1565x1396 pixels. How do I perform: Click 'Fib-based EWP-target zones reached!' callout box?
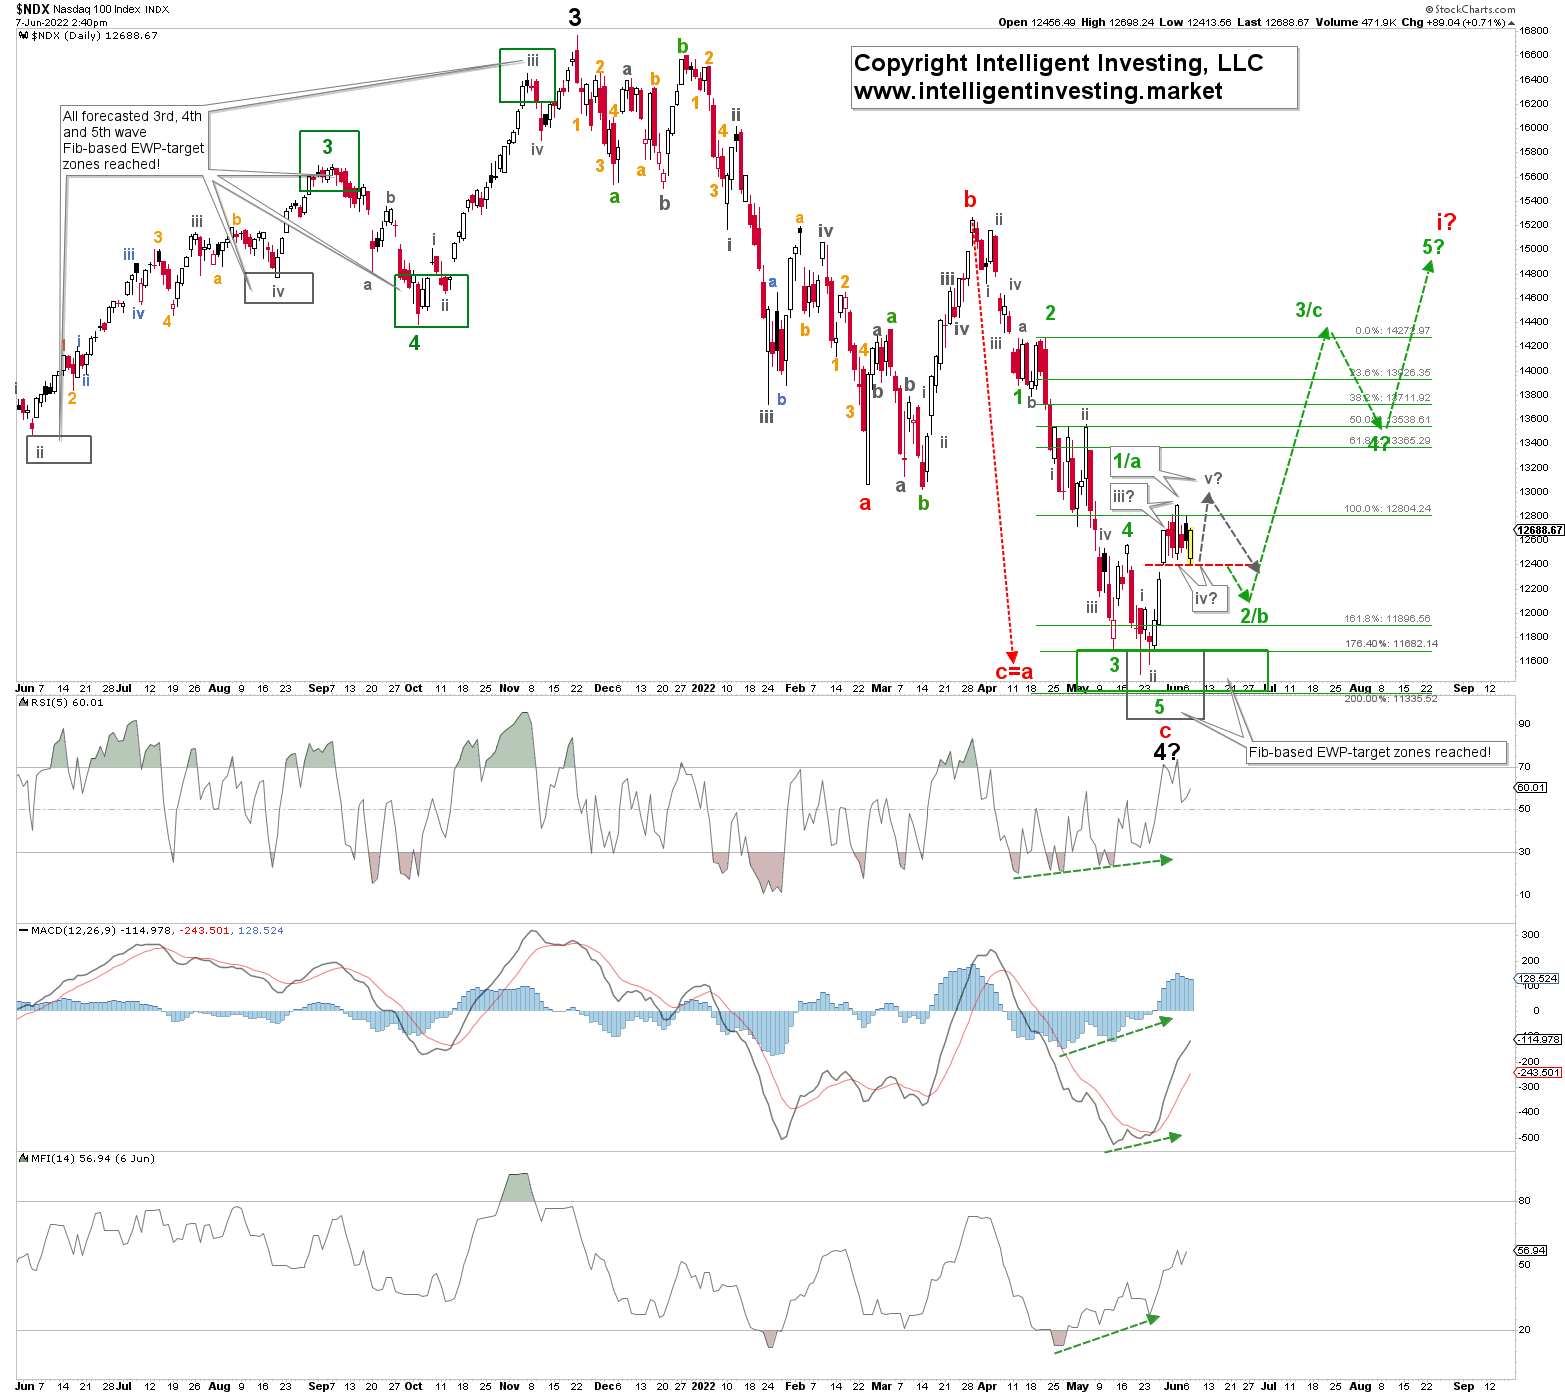pyautogui.click(x=1376, y=753)
